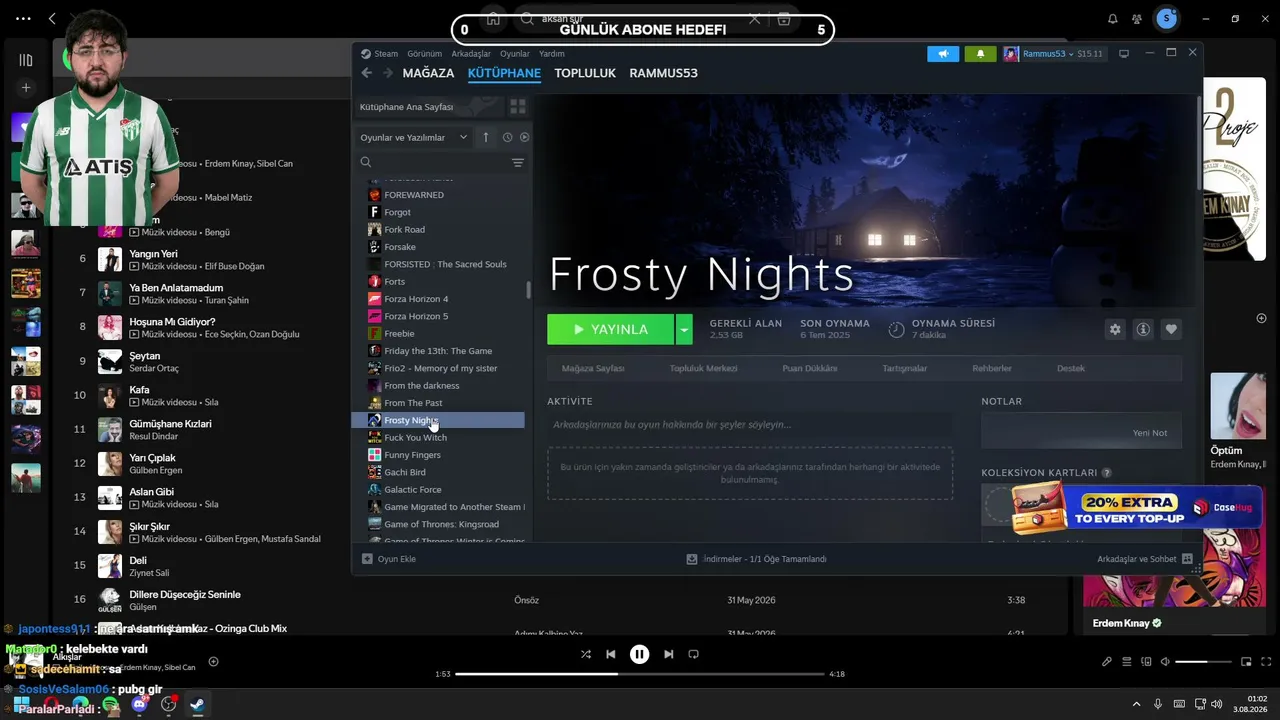The image size is (1280, 720).
Task: Toggle the repeat button in the music player
Action: (693, 654)
